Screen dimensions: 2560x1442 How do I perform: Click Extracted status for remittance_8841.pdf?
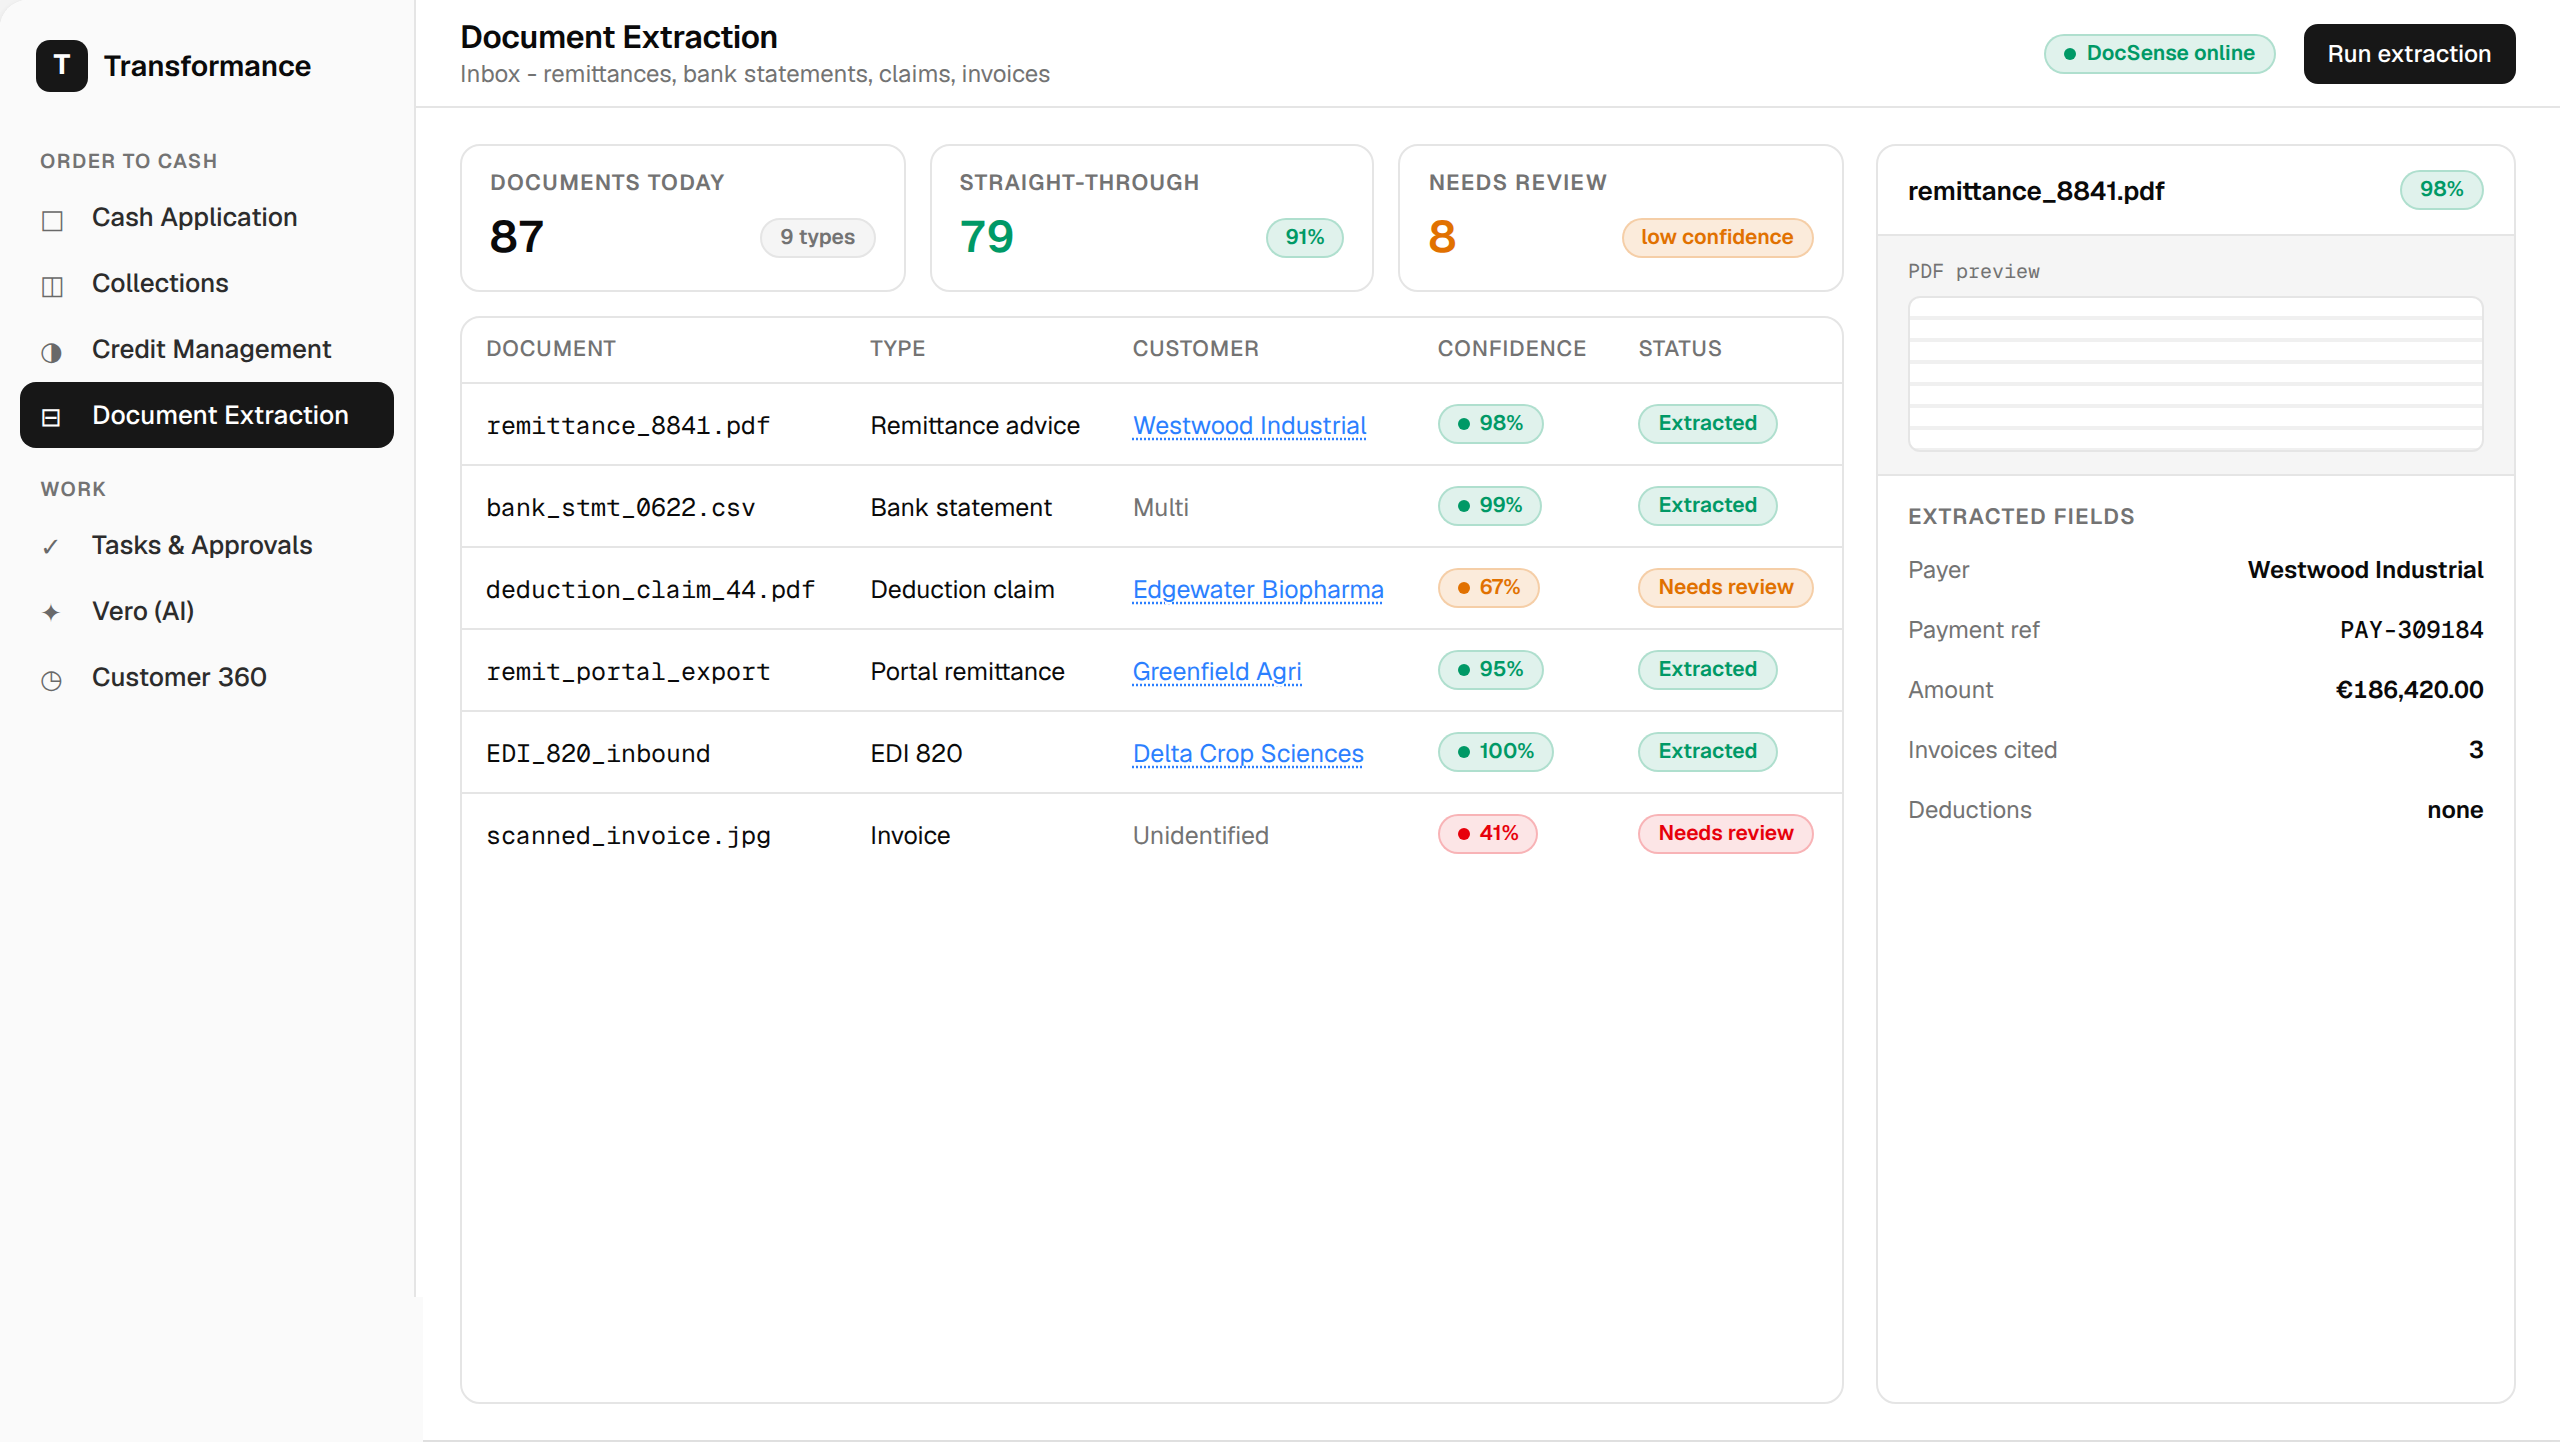(x=1707, y=423)
